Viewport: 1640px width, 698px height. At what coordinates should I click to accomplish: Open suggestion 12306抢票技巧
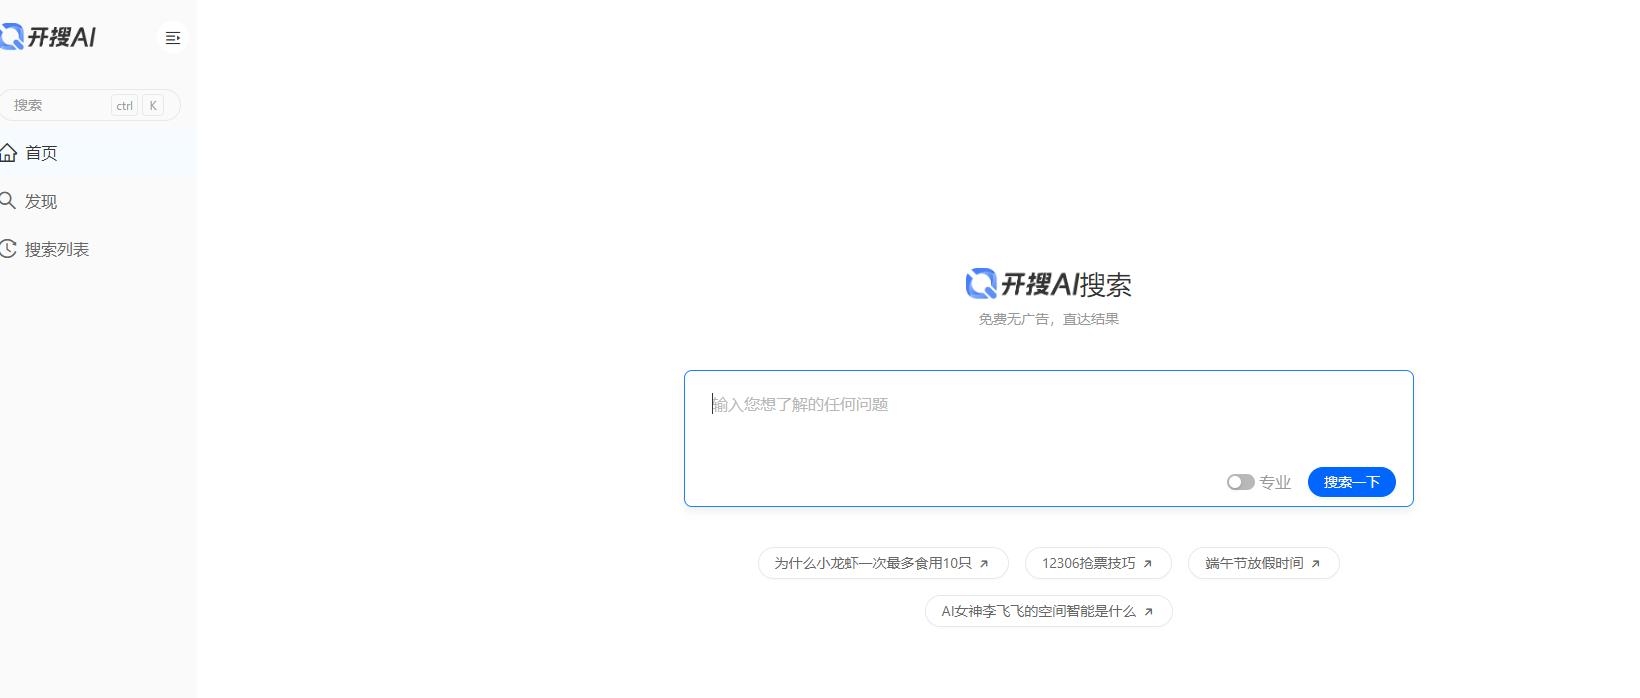tap(1098, 563)
